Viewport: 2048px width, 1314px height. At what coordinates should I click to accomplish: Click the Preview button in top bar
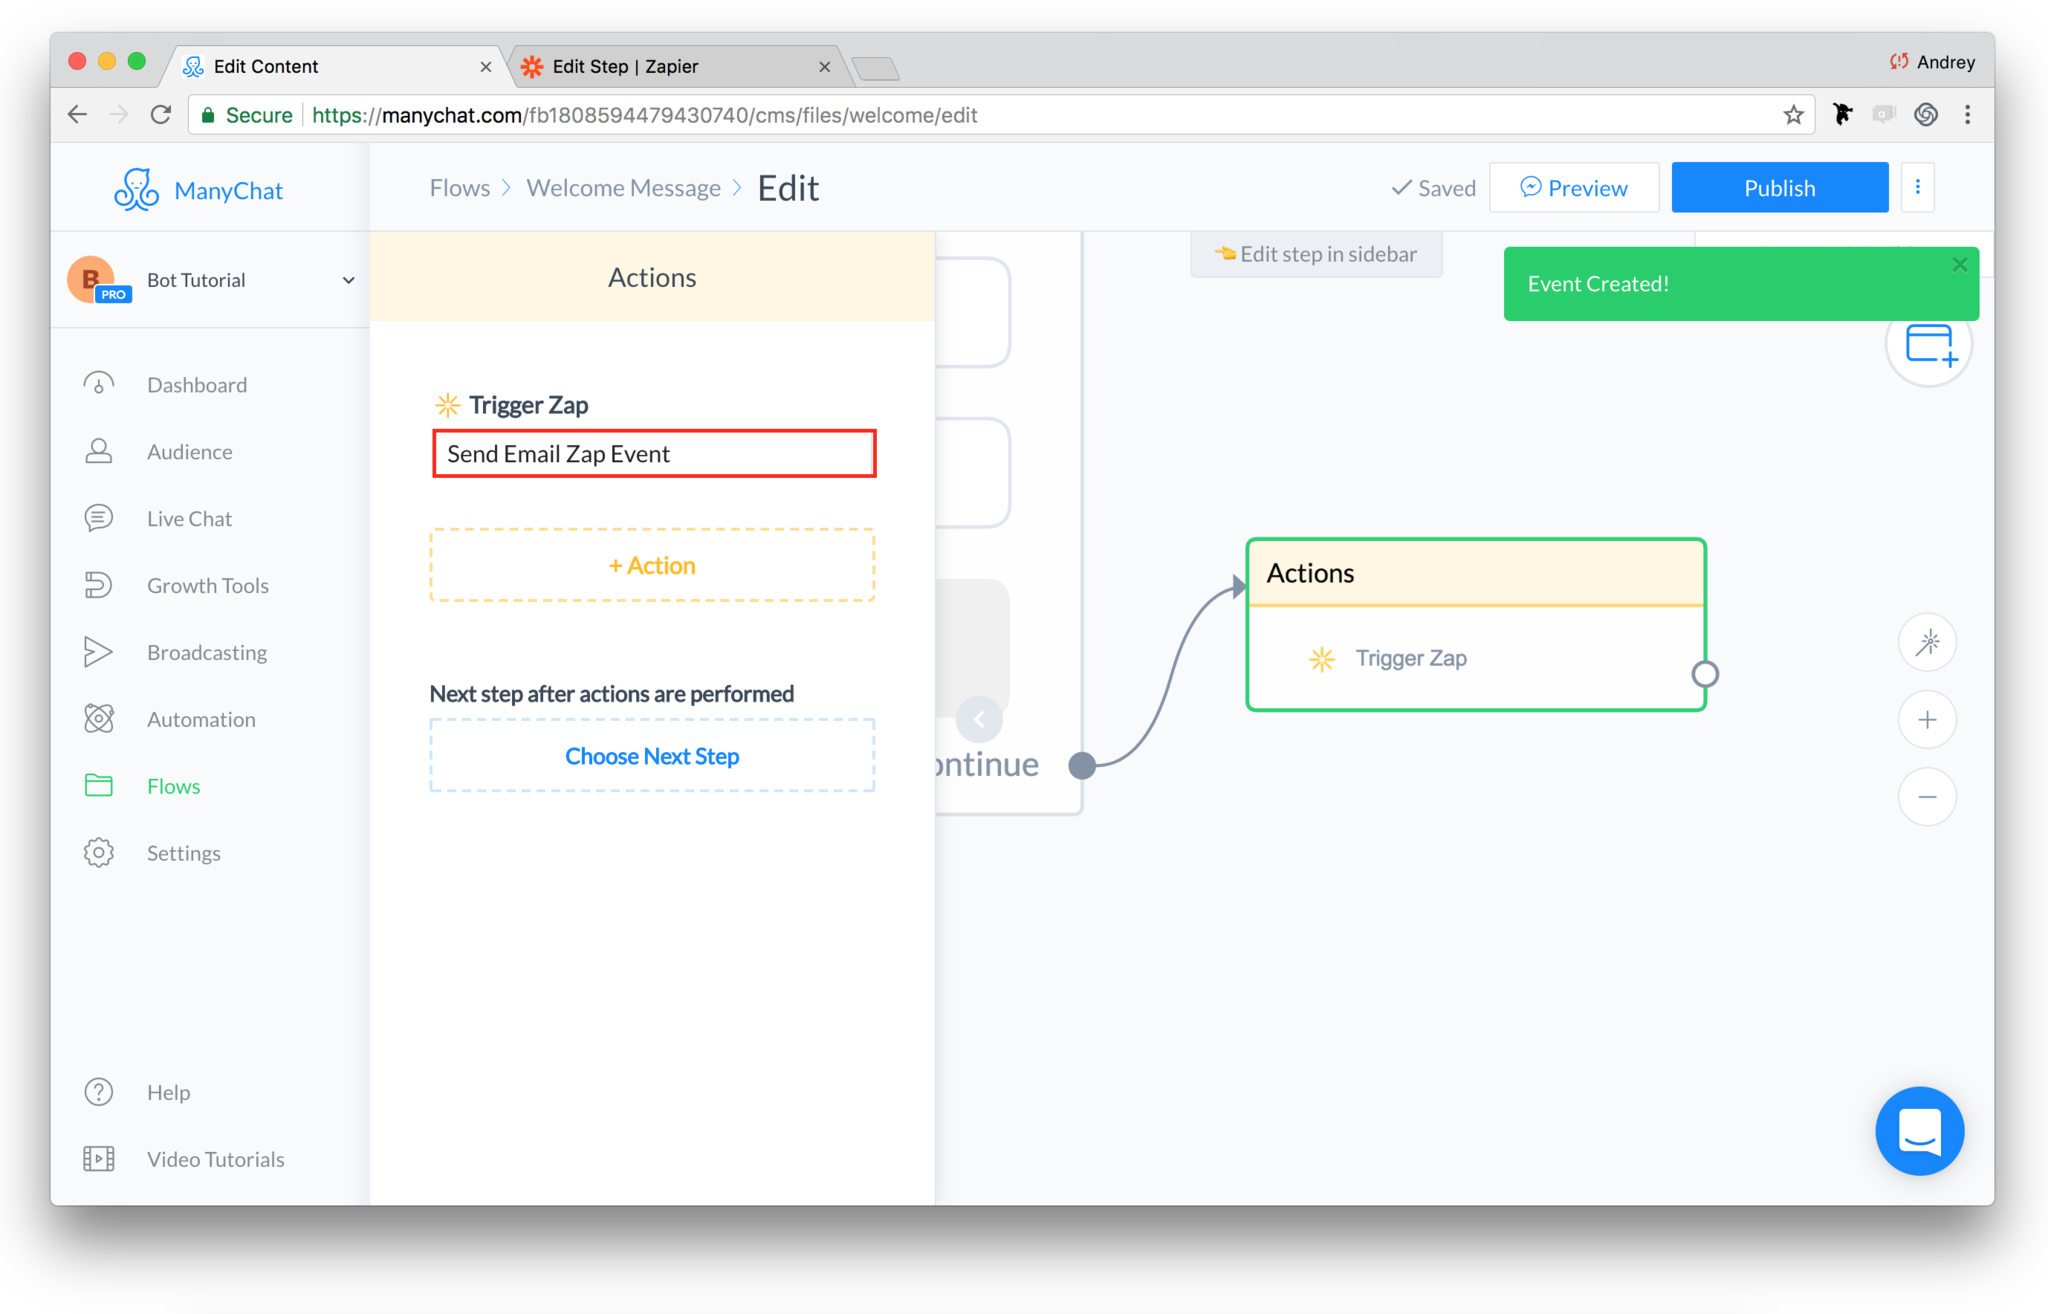tap(1573, 187)
